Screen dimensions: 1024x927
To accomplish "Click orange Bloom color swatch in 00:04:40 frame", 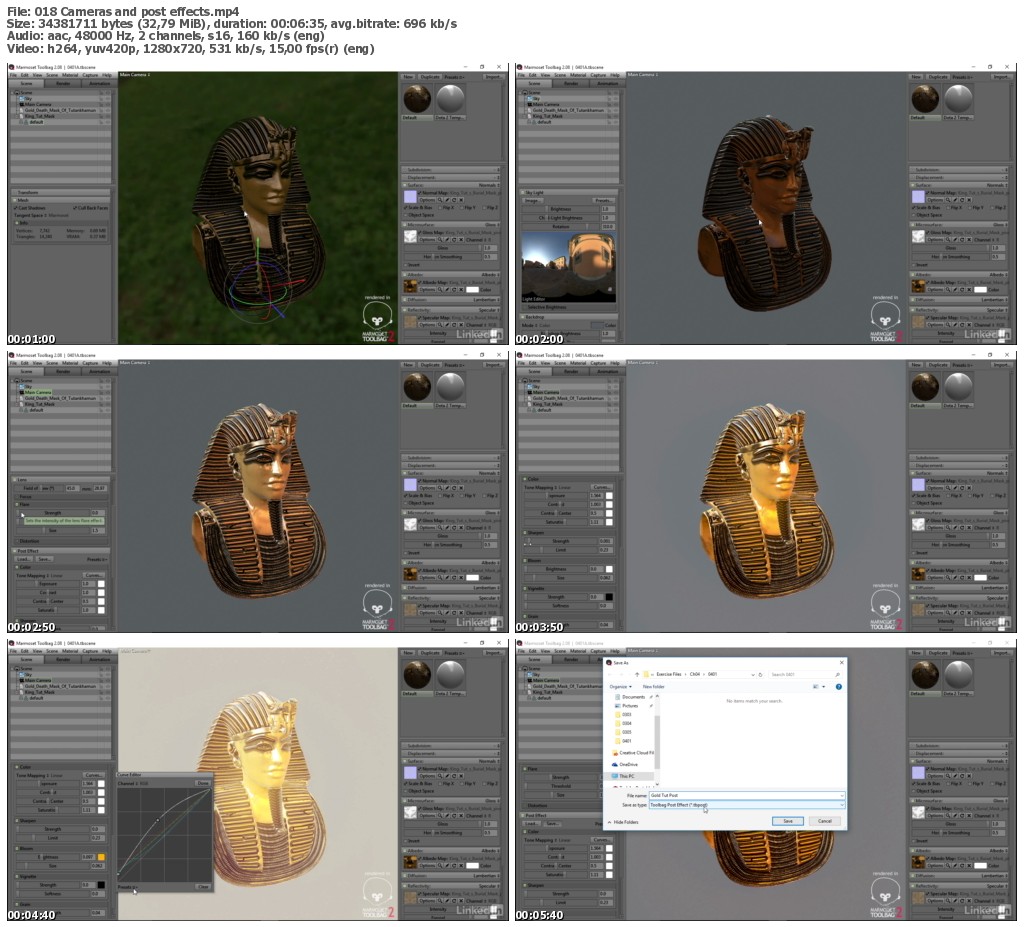I will [101, 856].
